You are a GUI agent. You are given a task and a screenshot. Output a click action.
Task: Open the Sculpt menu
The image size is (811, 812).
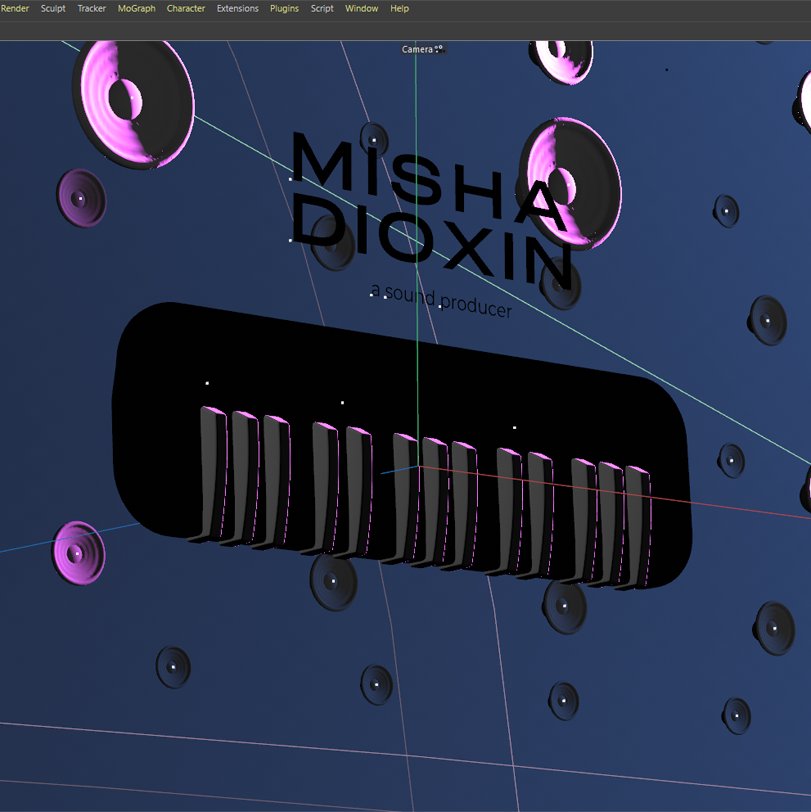tap(53, 8)
